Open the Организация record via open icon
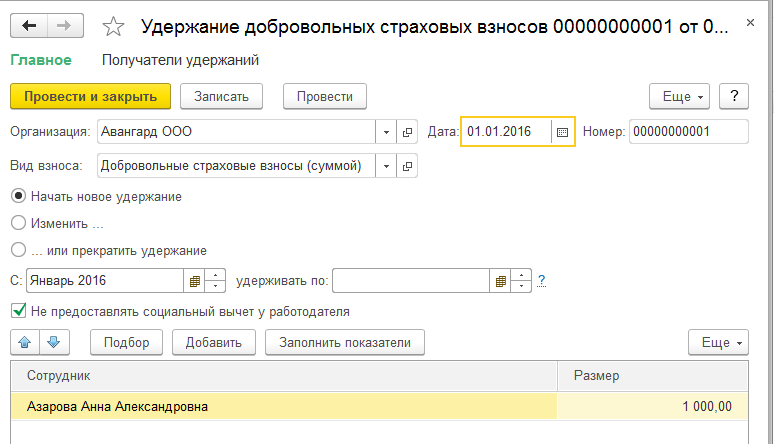 pyautogui.click(x=408, y=132)
